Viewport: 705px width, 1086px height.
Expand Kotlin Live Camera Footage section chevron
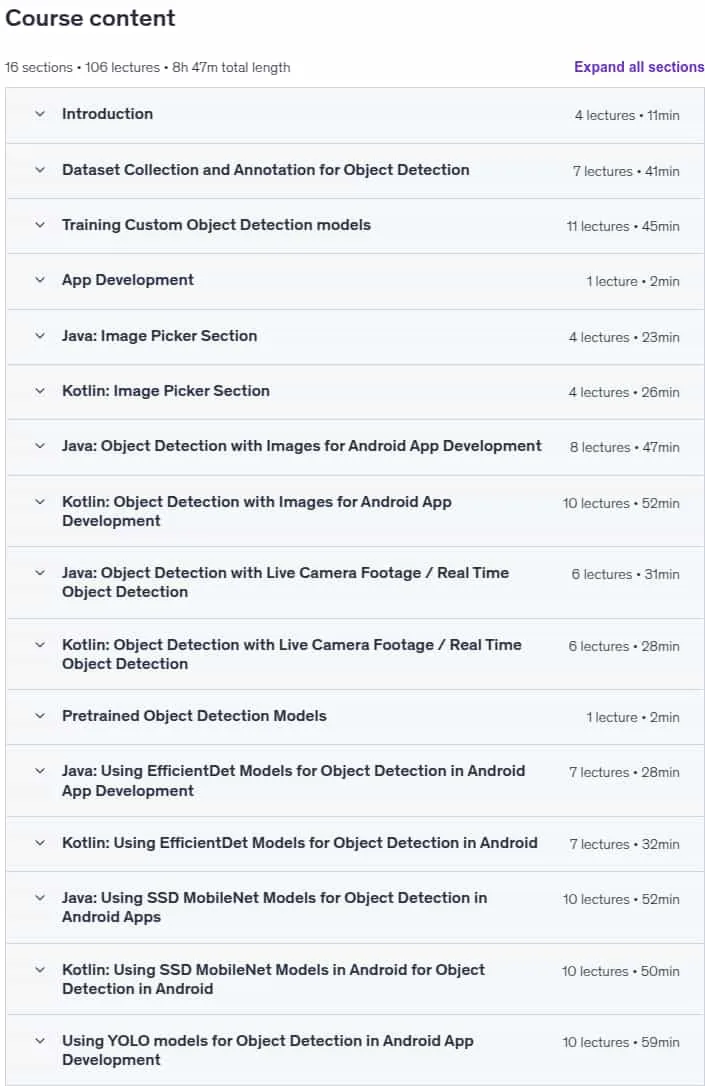click(40, 645)
